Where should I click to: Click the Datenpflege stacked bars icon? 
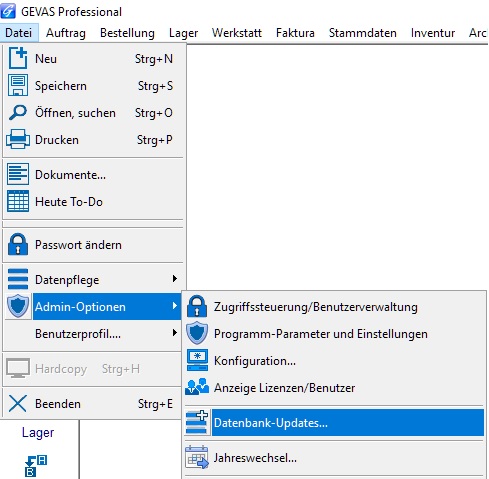(x=18, y=279)
